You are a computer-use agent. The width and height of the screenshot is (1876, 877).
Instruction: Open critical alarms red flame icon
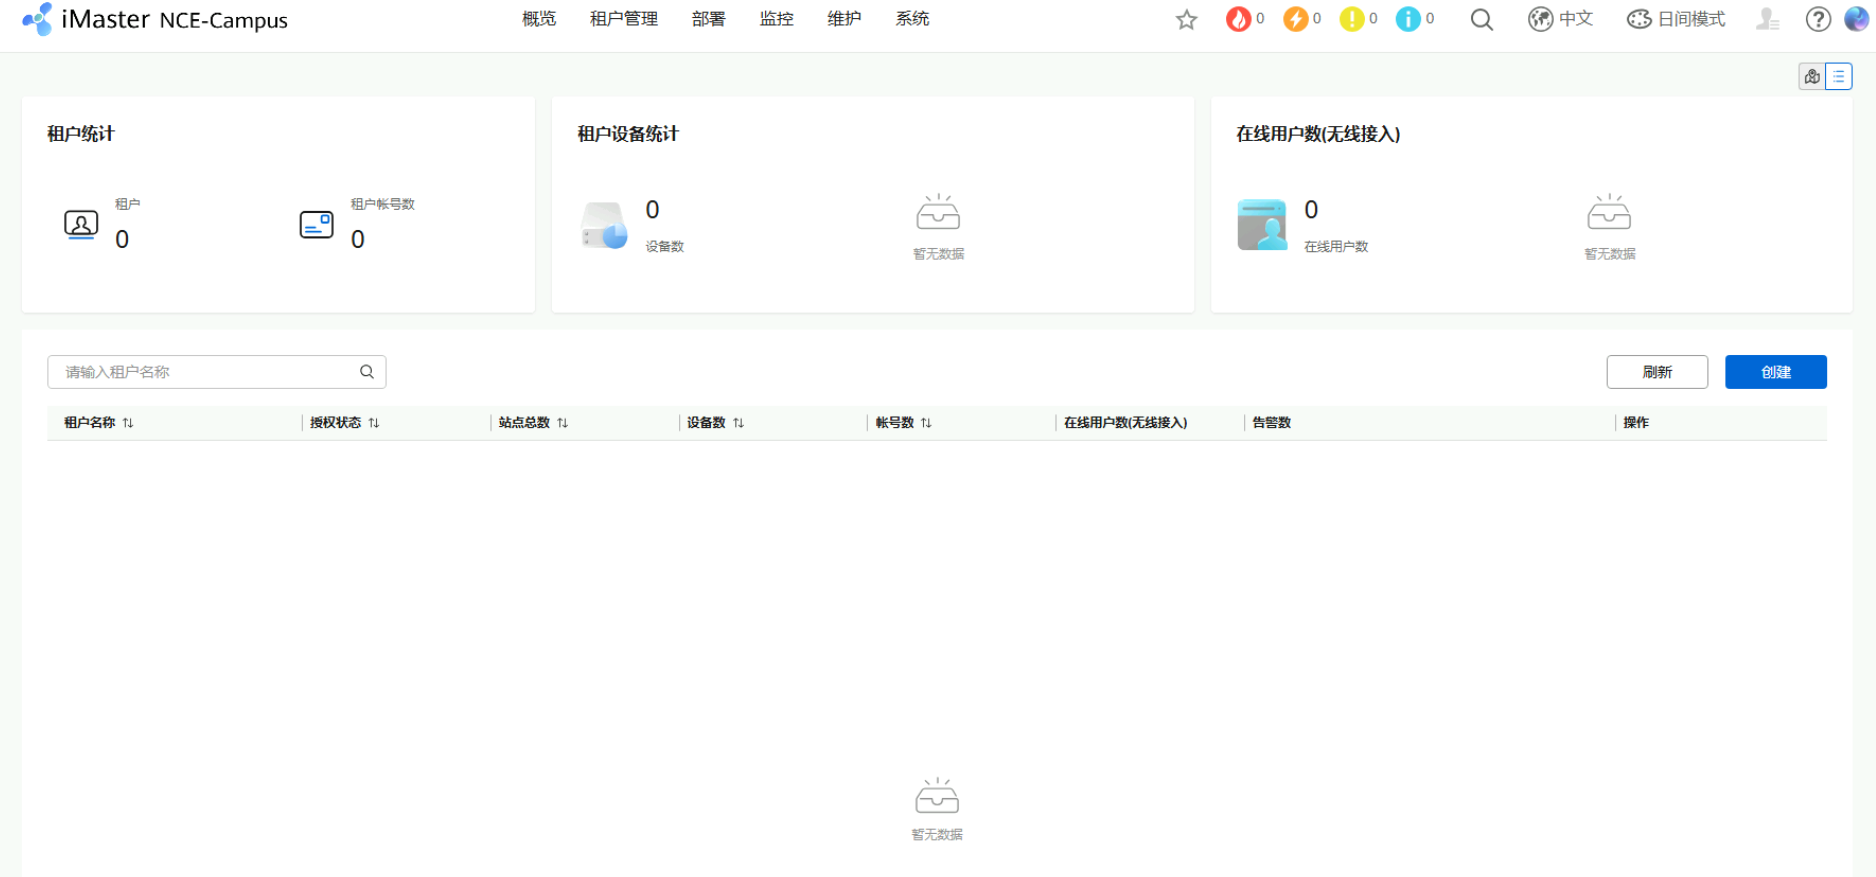tap(1238, 19)
